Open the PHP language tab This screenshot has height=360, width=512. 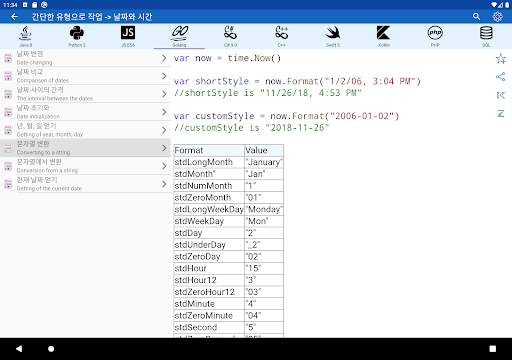[x=435, y=36]
